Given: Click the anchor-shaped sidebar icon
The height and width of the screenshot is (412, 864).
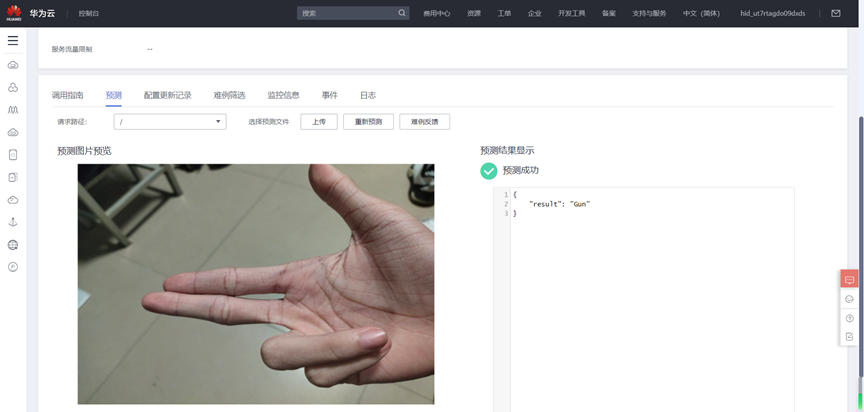Looking at the screenshot, I should click(13, 222).
